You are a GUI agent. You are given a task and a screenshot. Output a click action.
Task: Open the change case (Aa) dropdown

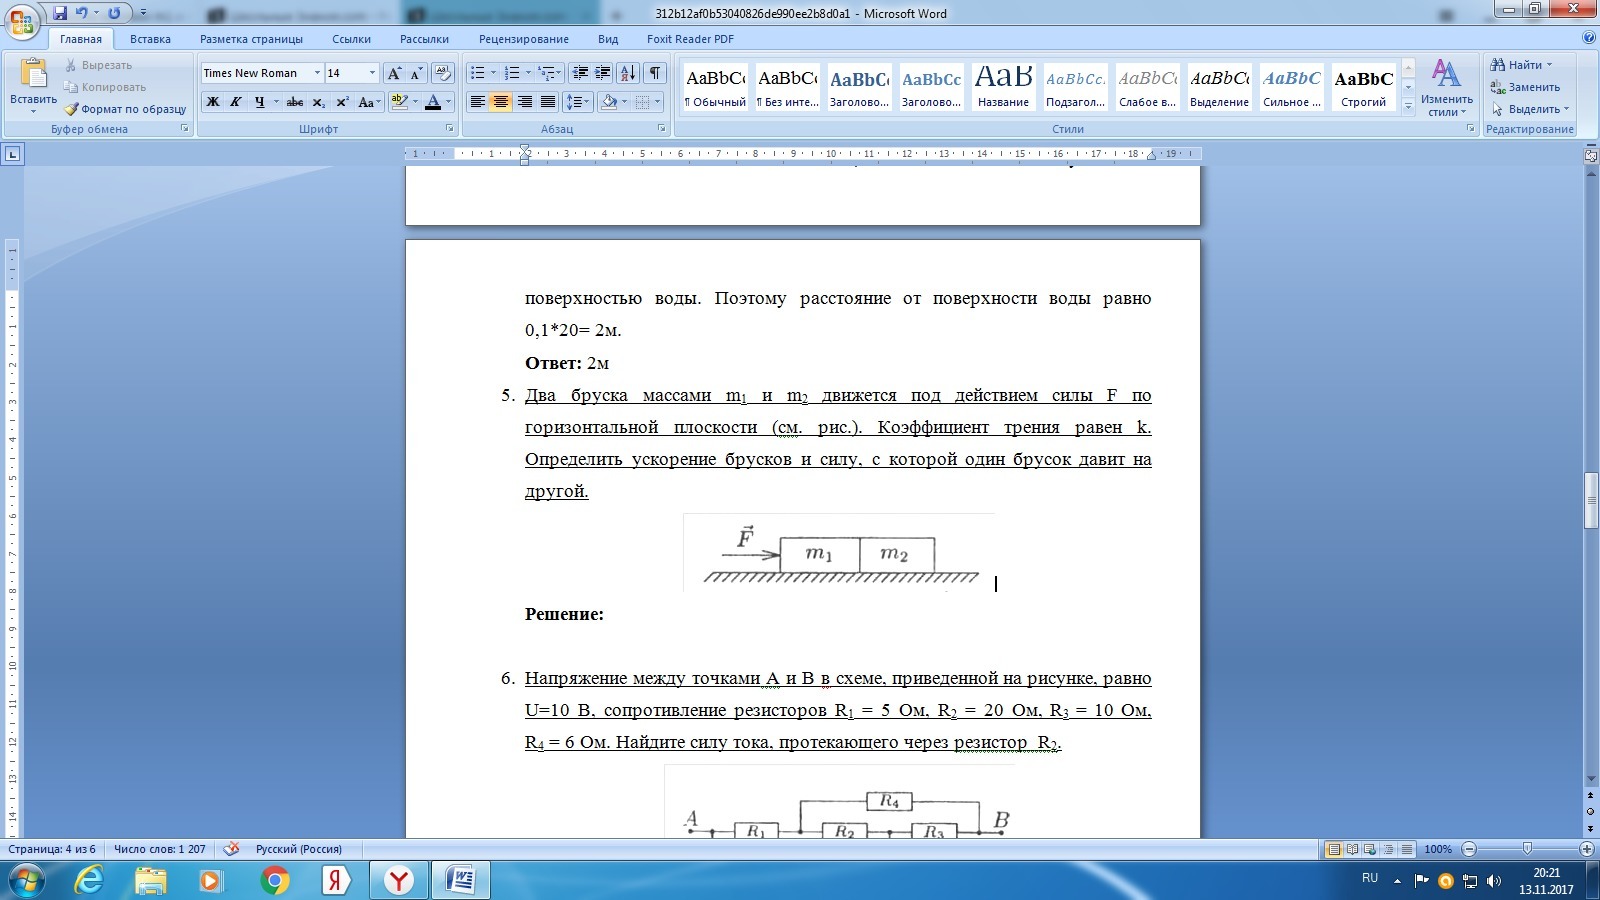tap(368, 102)
